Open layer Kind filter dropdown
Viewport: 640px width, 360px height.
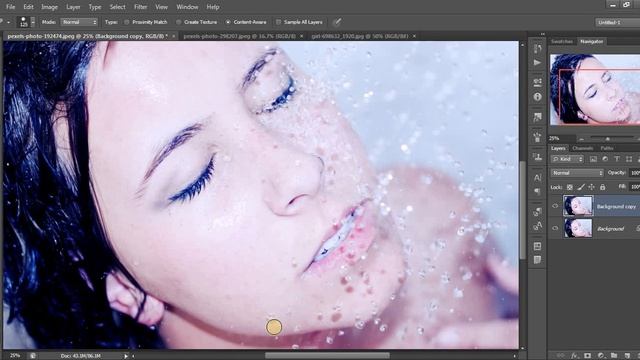(x=567, y=159)
